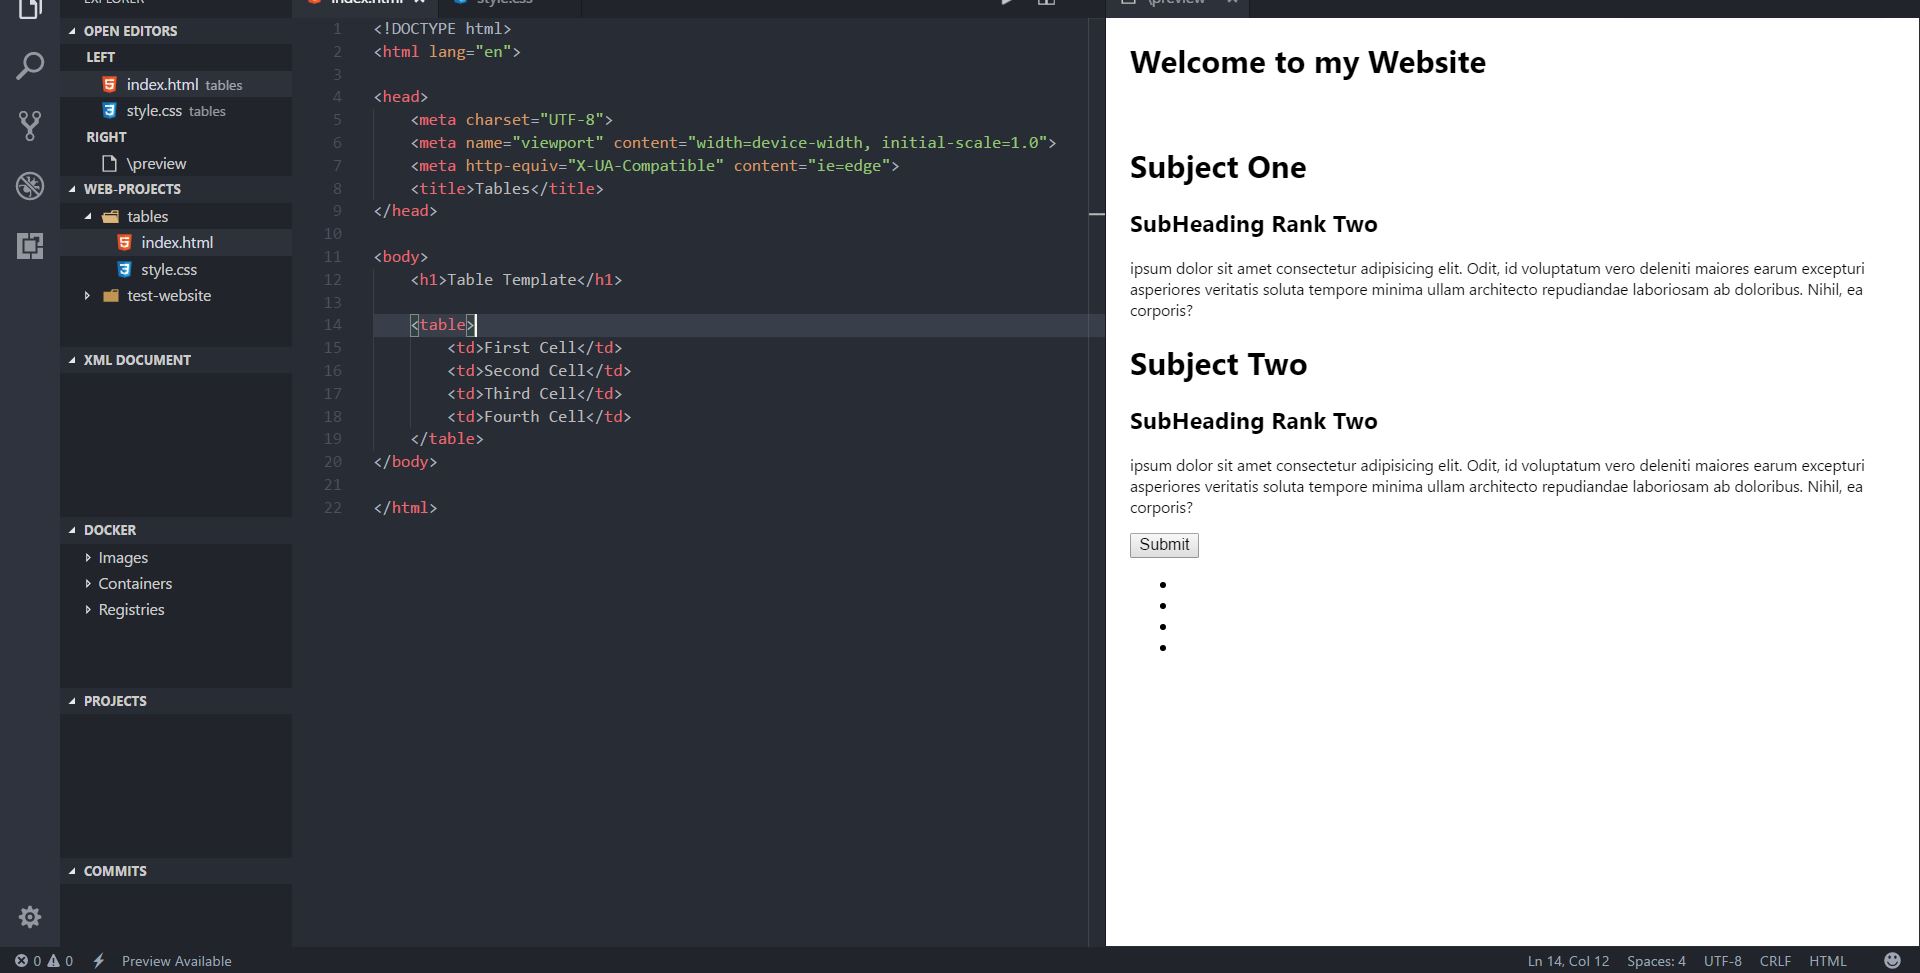Viewport: 1920px width, 973px height.
Task: Open the Extensions view
Action: (30, 247)
